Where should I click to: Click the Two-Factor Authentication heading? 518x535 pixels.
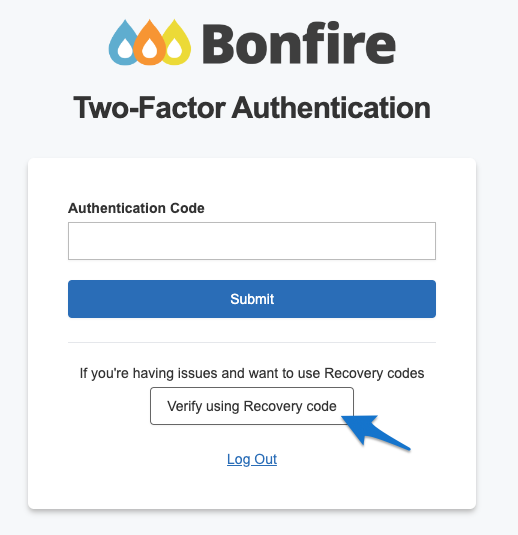[252, 108]
